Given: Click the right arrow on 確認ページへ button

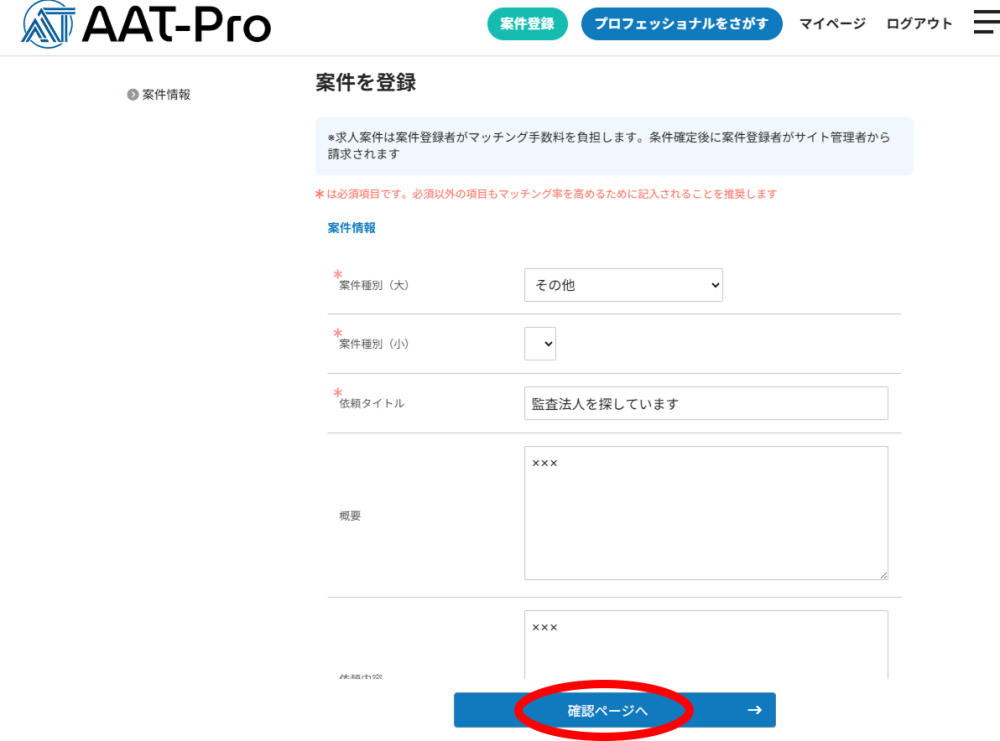Looking at the screenshot, I should click(x=754, y=710).
